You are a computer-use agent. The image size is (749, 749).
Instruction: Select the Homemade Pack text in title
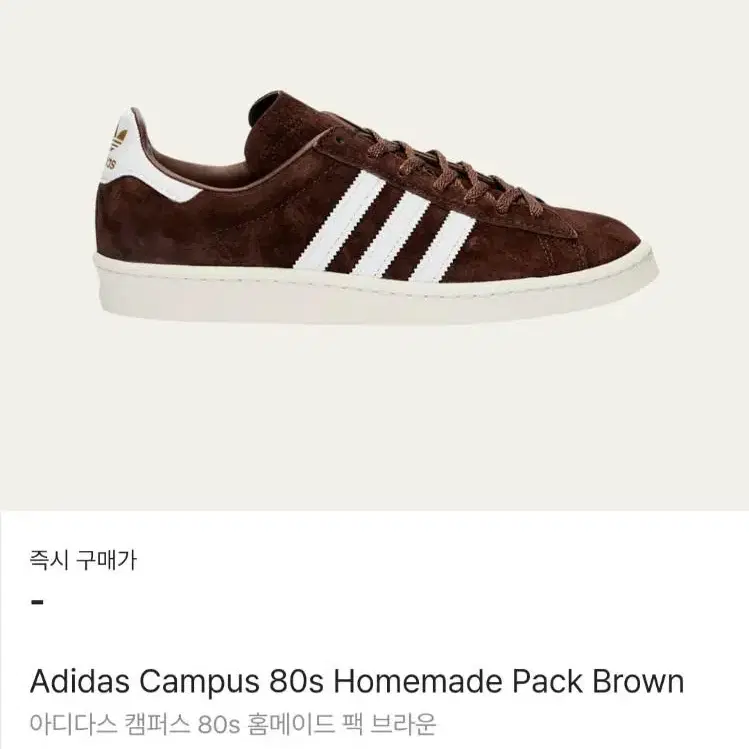tap(458, 681)
